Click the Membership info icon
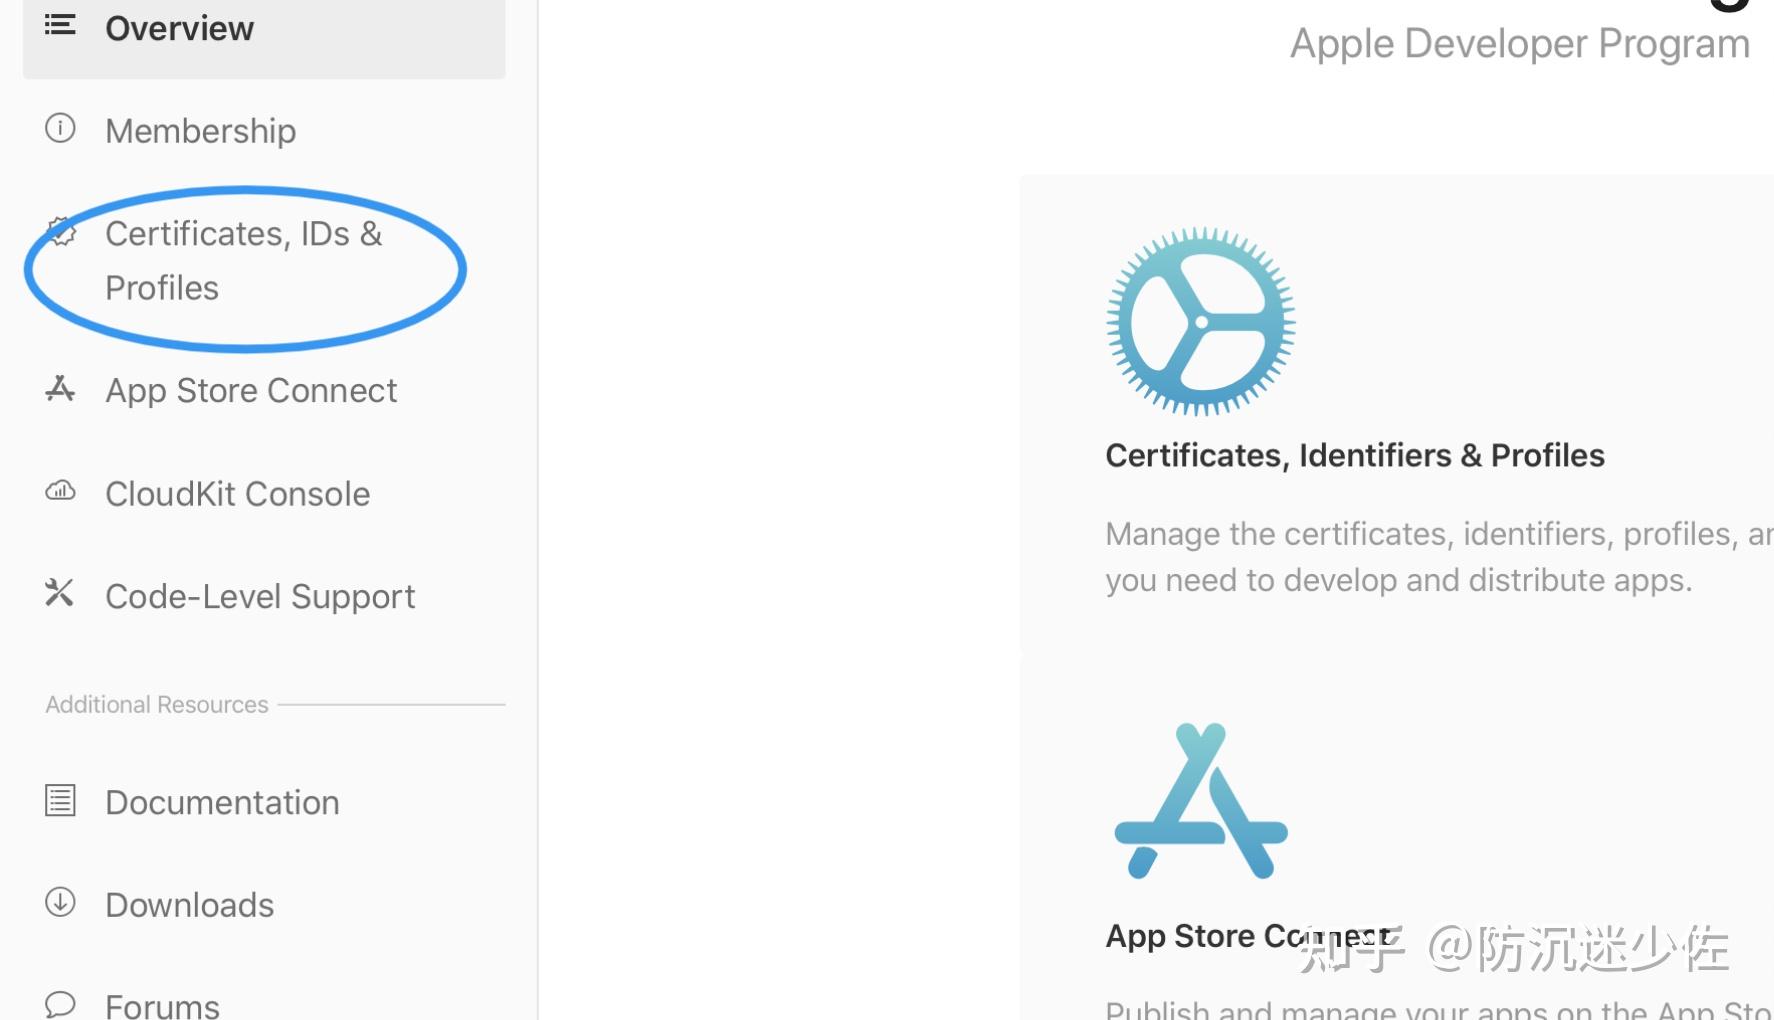 pyautogui.click(x=60, y=129)
